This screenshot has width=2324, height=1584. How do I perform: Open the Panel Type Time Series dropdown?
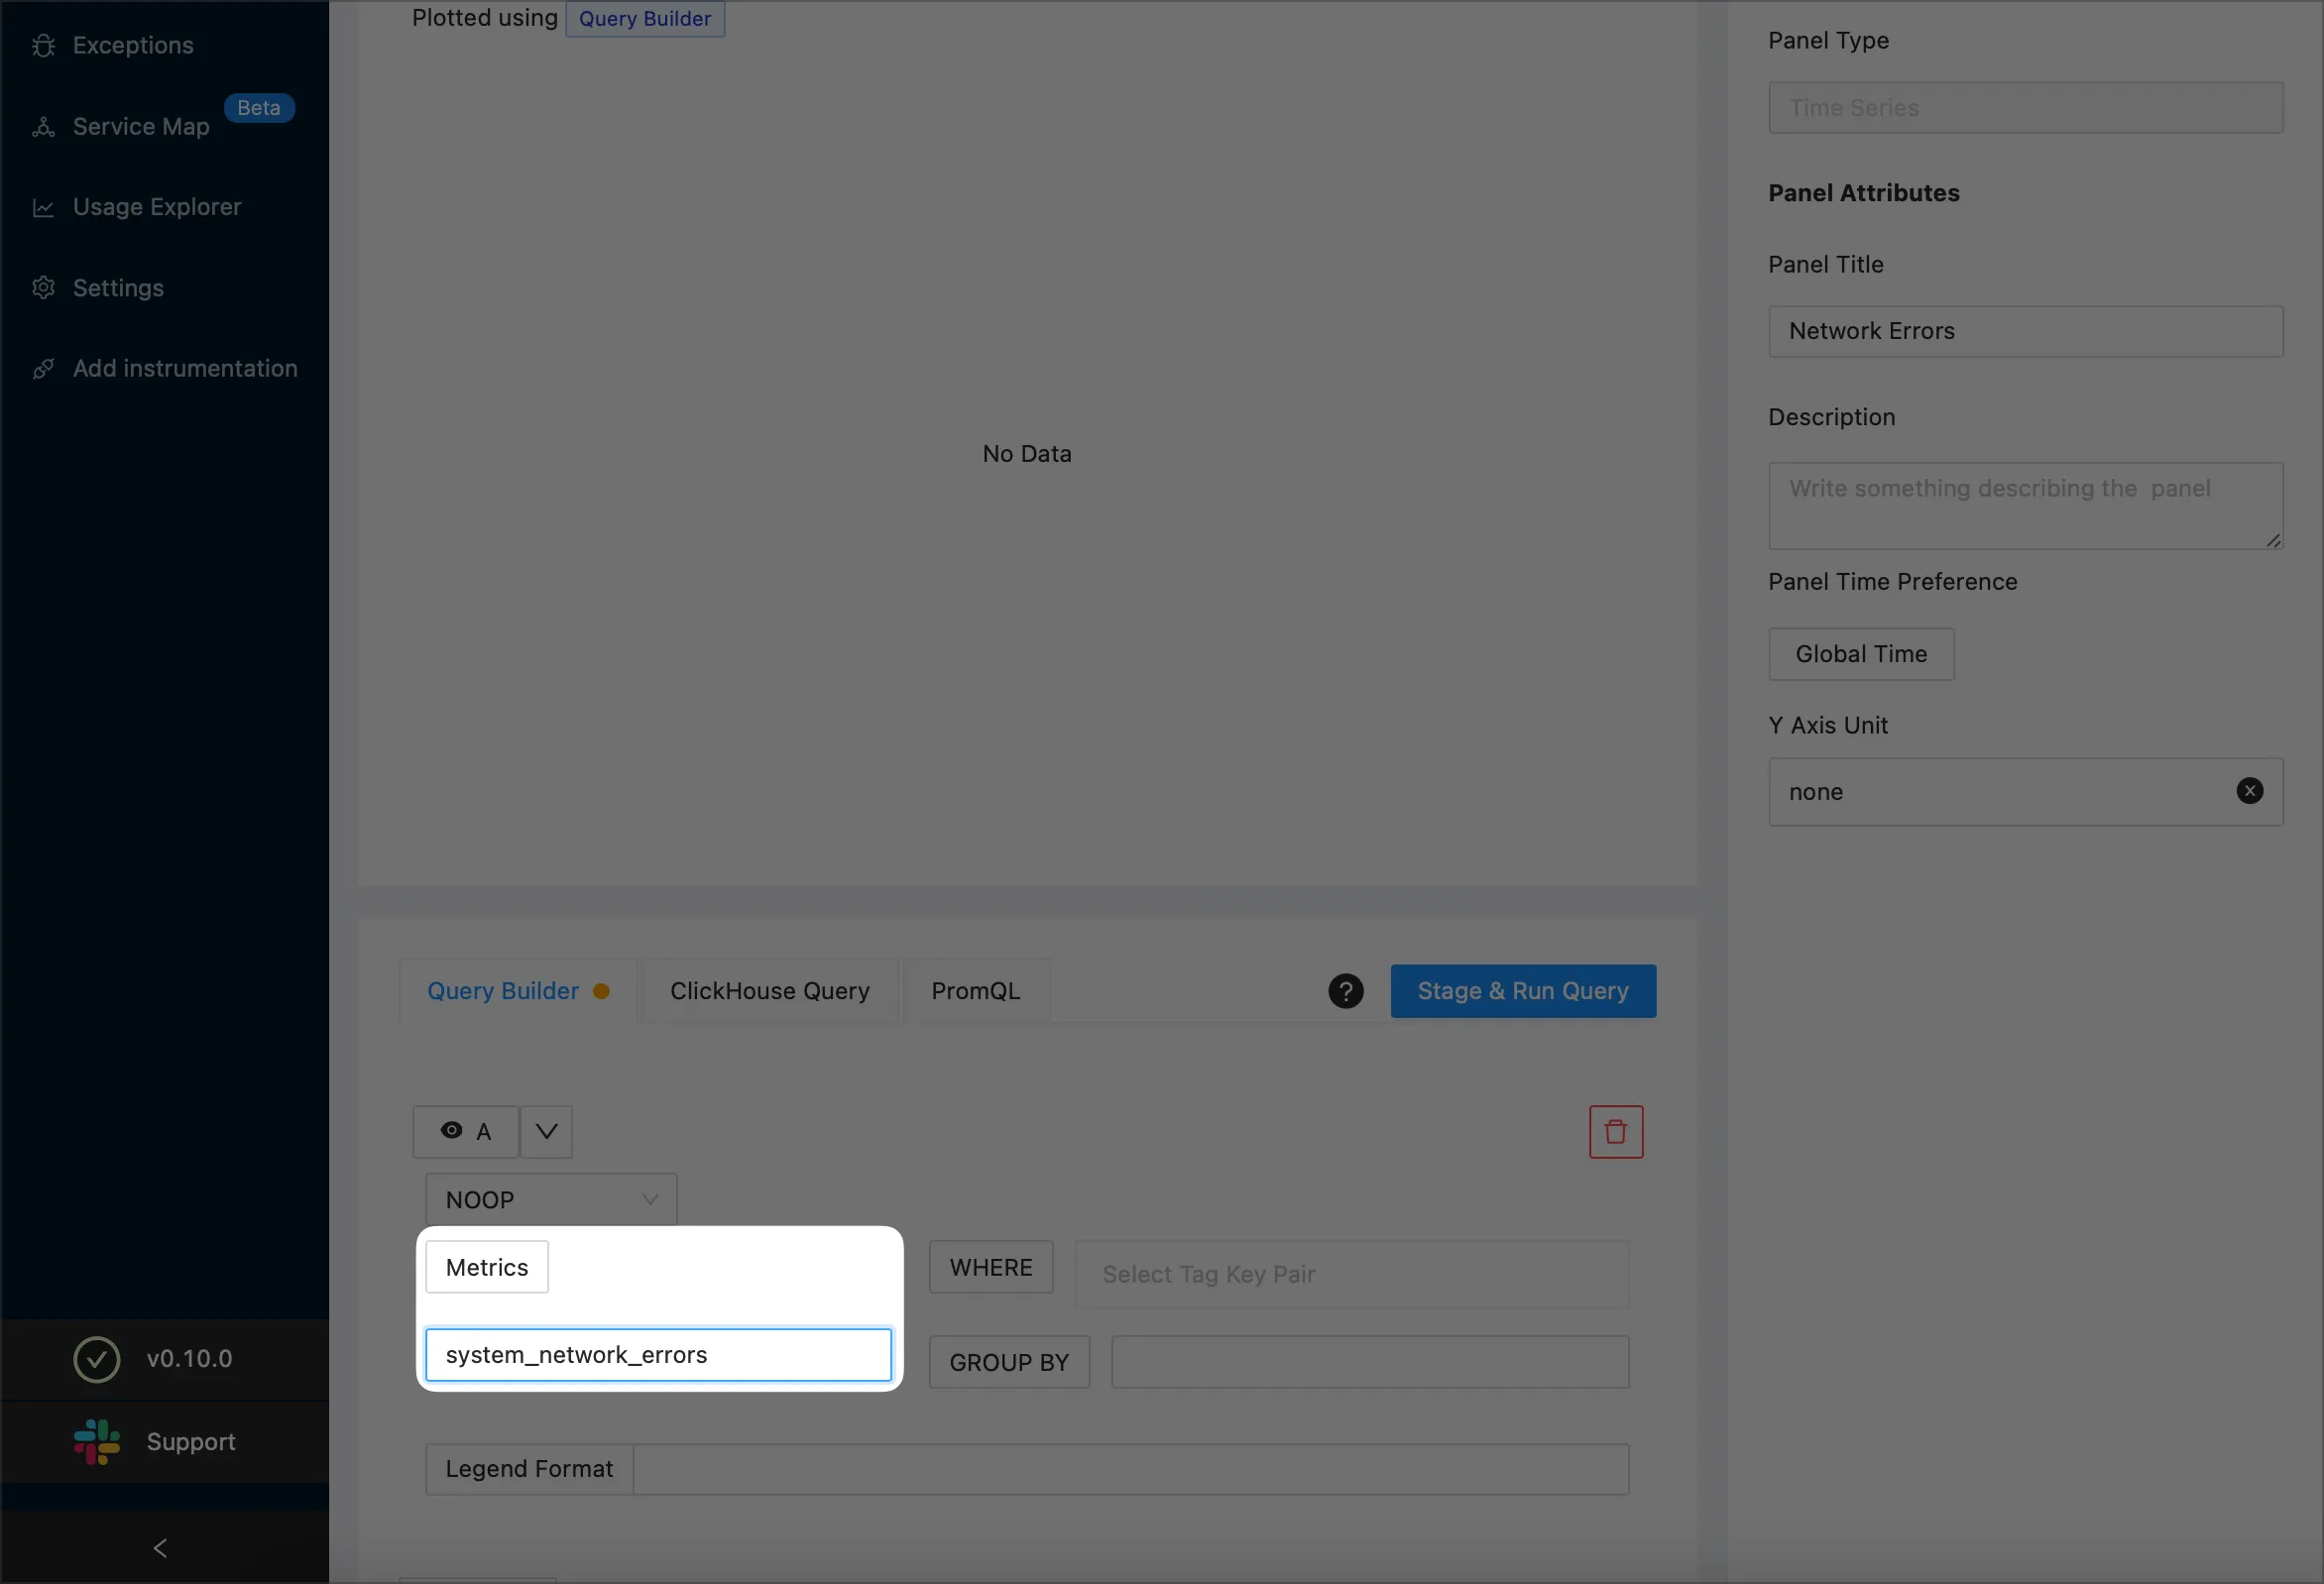2026,108
